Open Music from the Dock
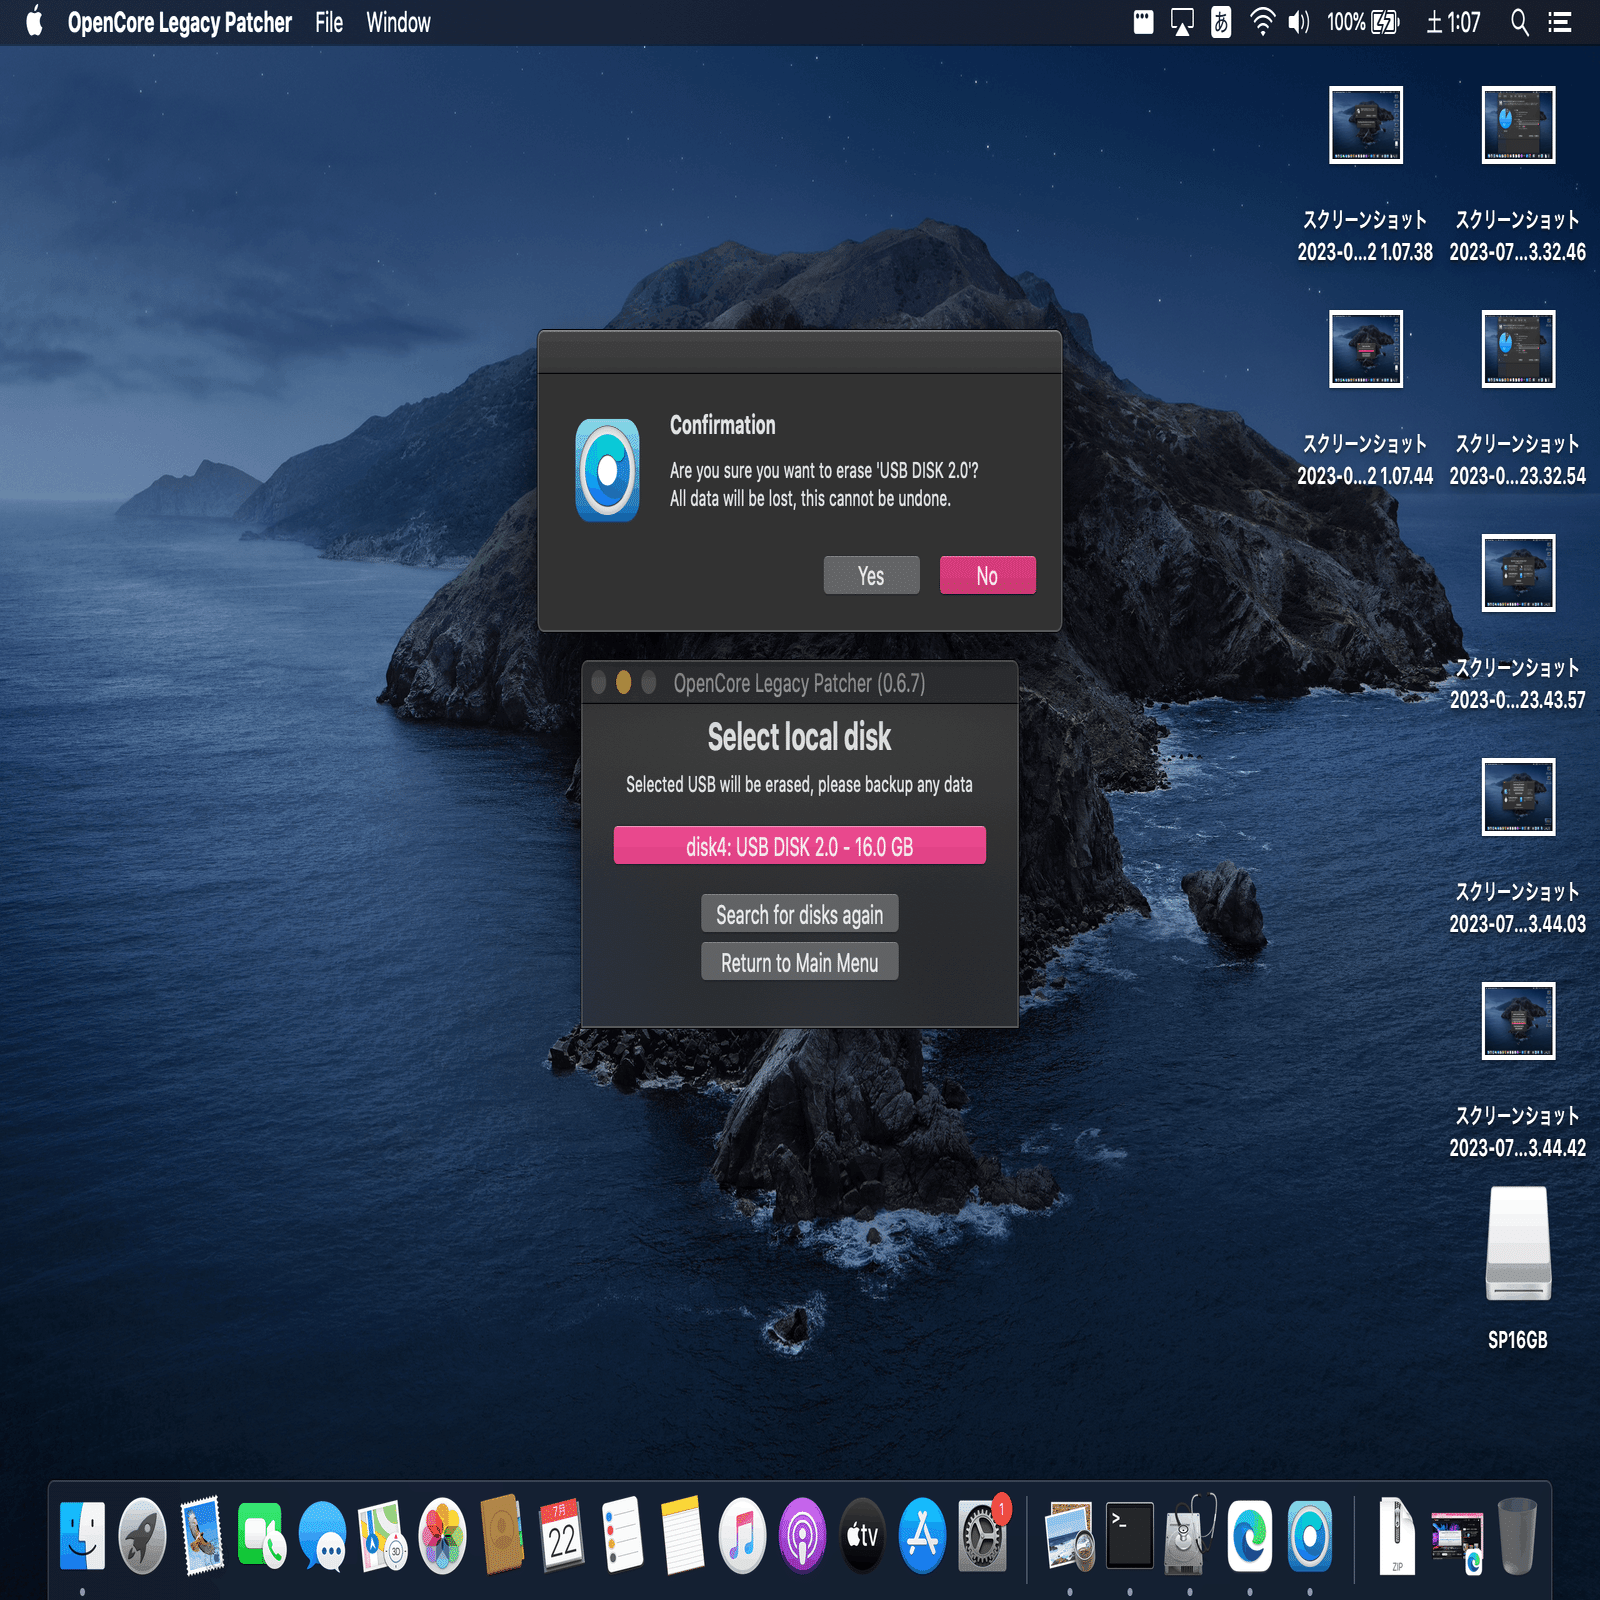Viewport: 1600px width, 1600px height. point(742,1536)
